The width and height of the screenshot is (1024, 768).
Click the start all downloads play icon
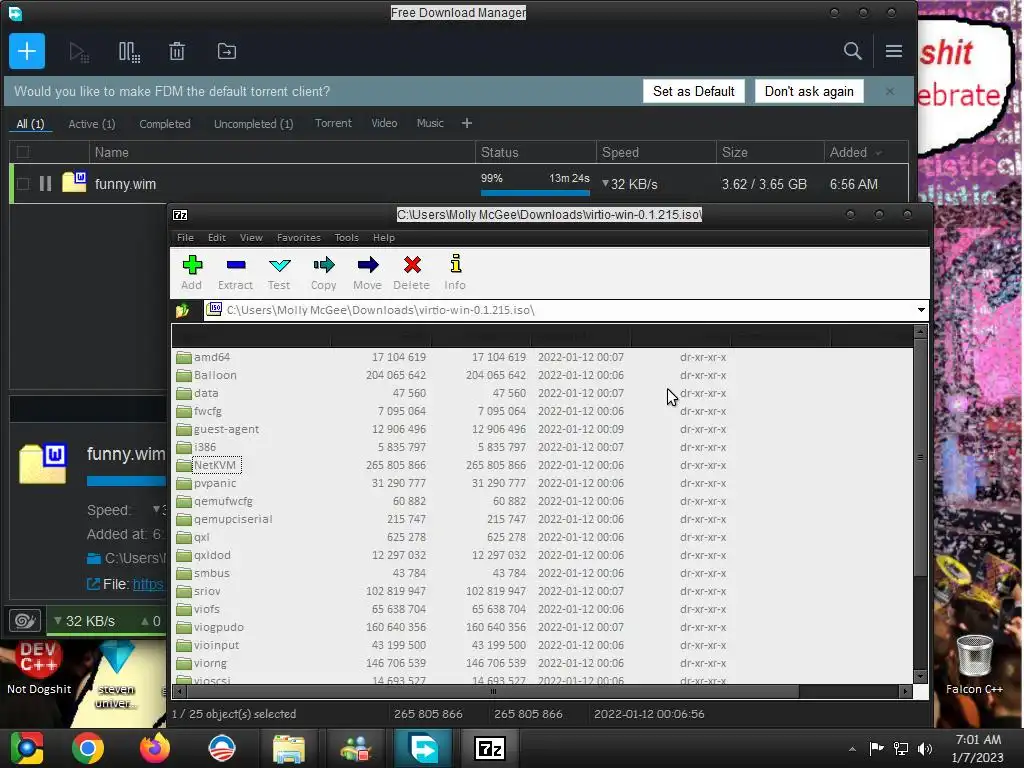(78, 52)
